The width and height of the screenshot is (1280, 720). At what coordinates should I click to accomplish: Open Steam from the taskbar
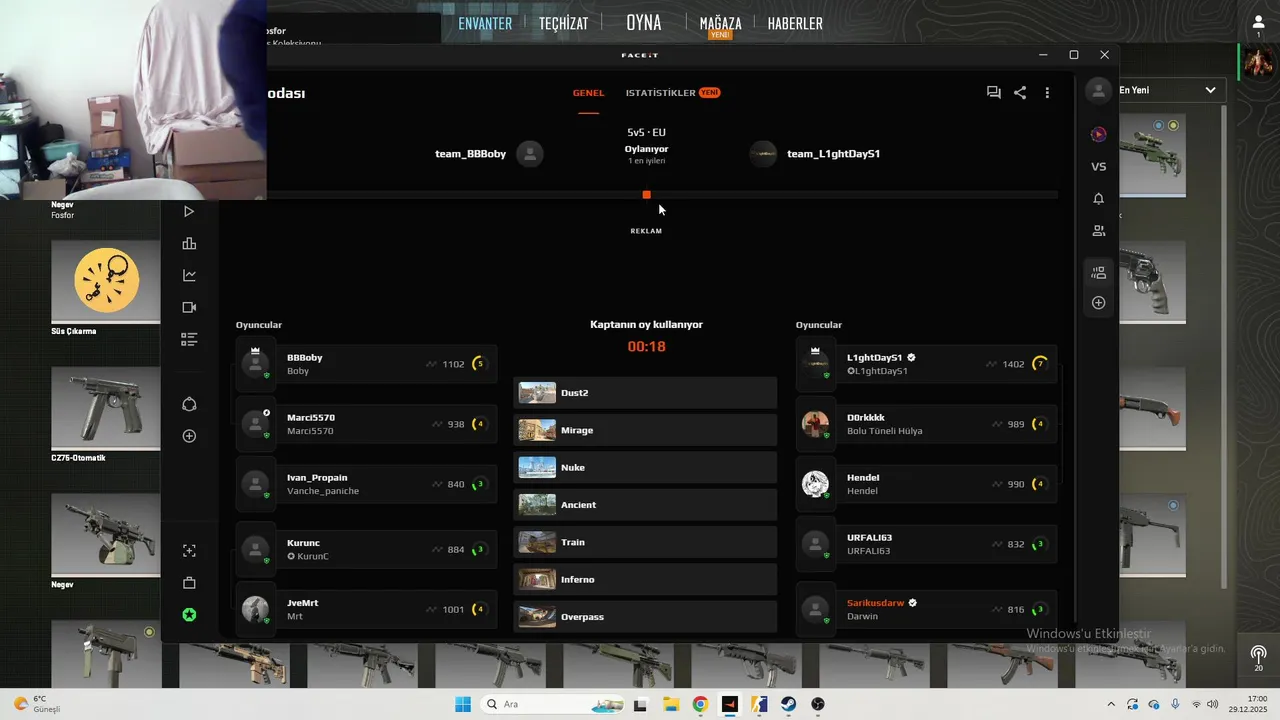(788, 704)
